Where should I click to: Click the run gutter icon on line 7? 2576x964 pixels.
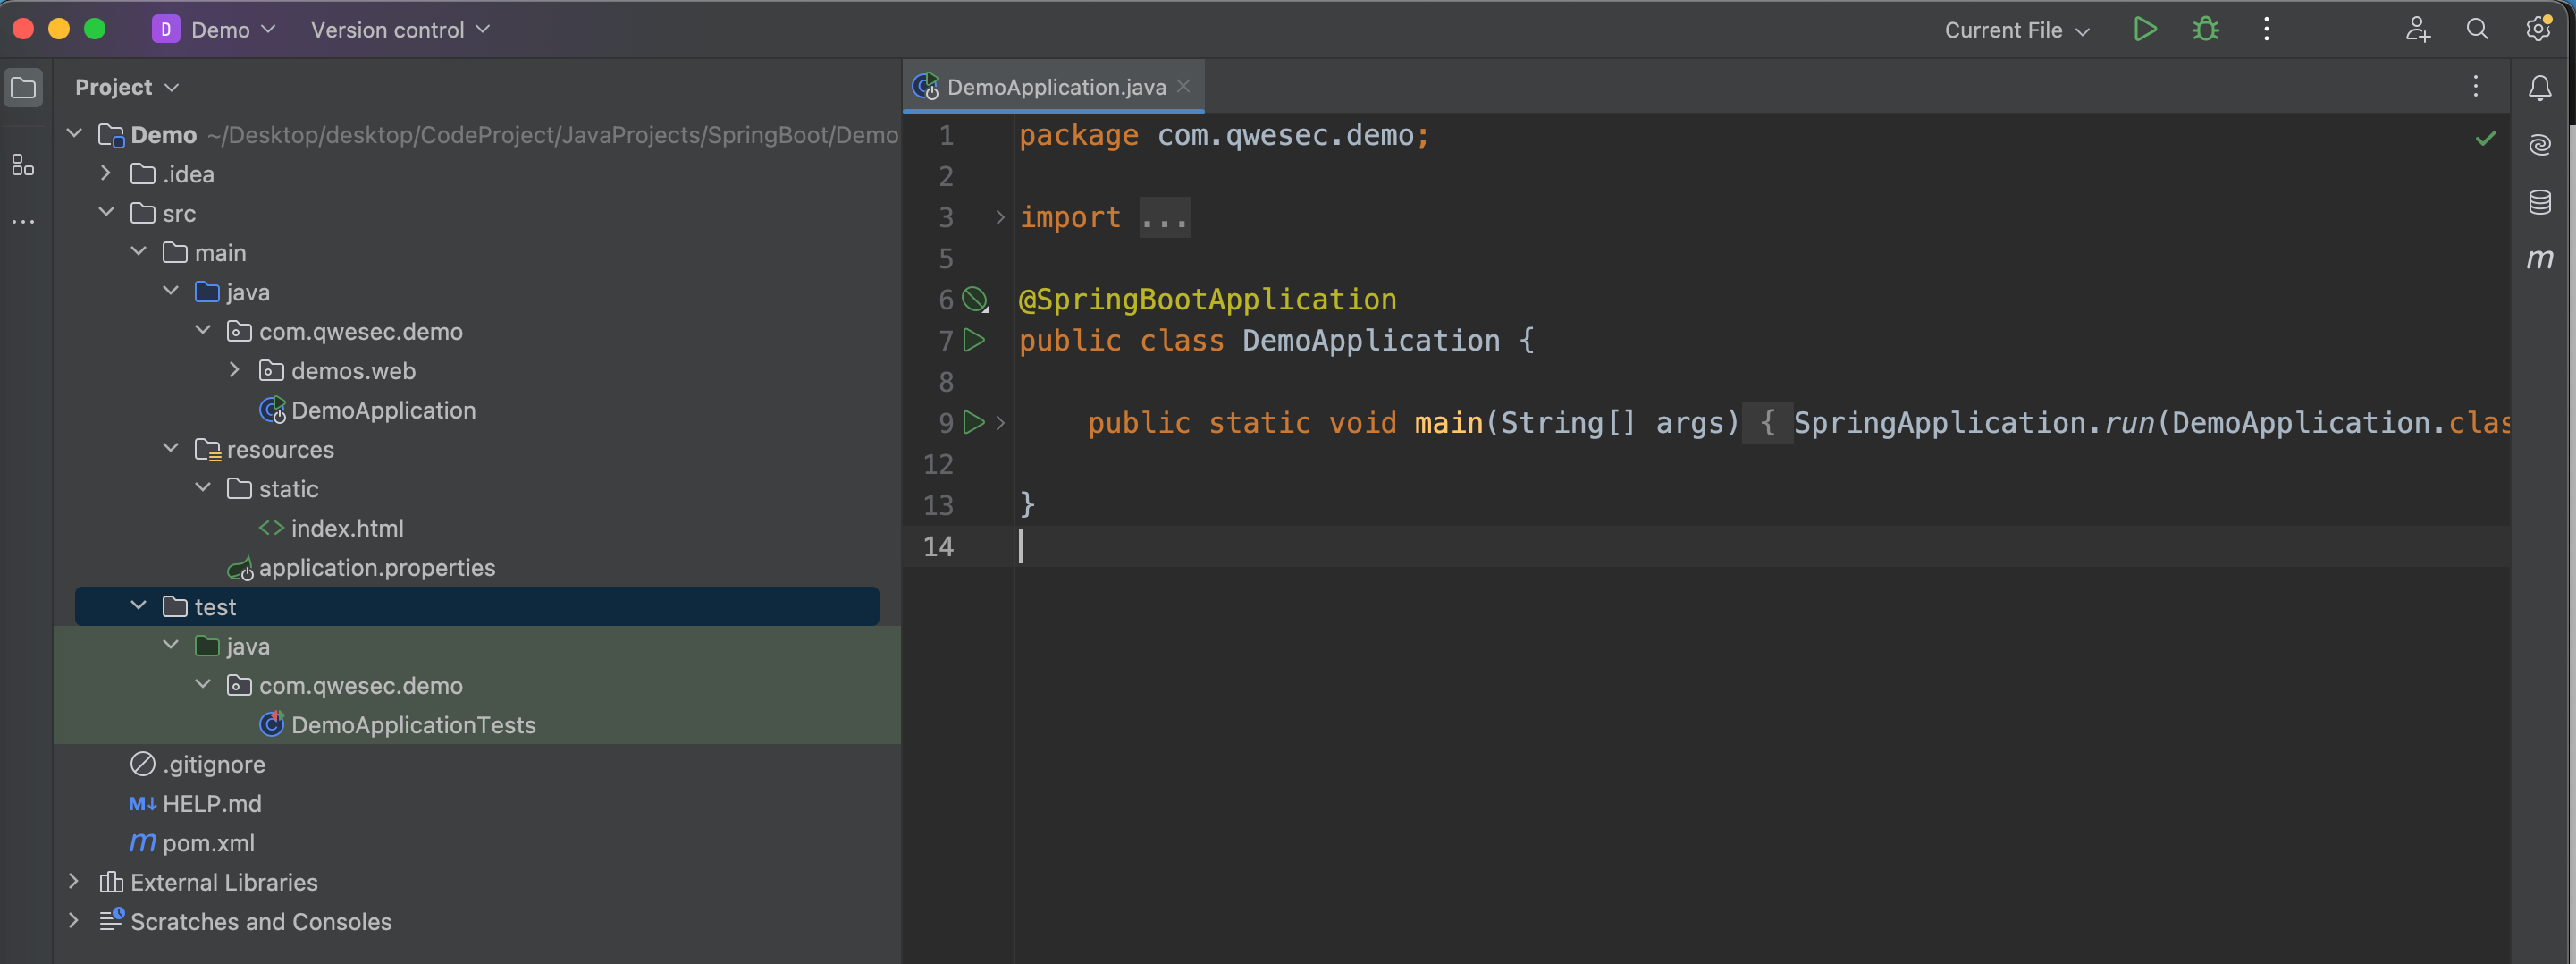click(x=974, y=340)
